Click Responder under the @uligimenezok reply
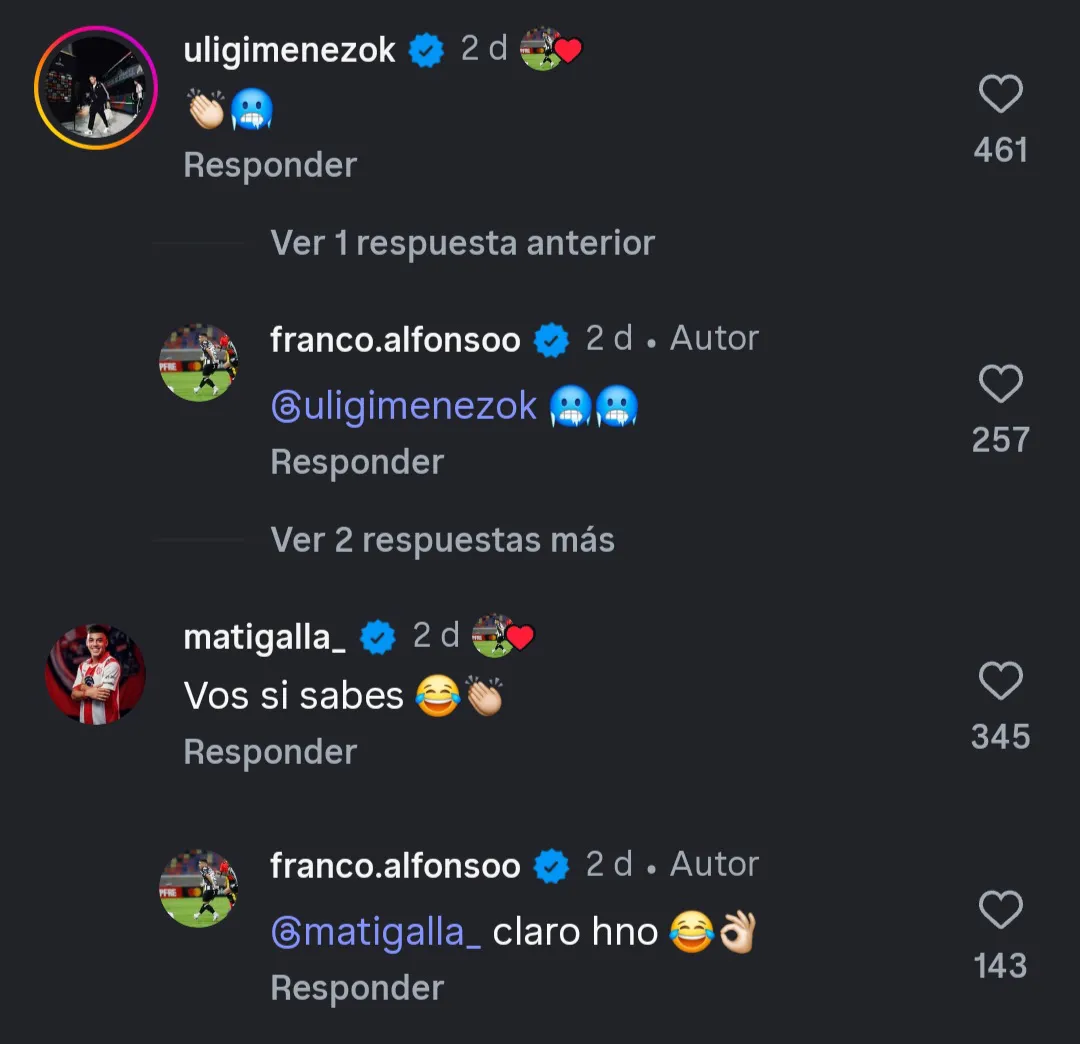The height and width of the screenshot is (1044, 1080). click(x=357, y=462)
